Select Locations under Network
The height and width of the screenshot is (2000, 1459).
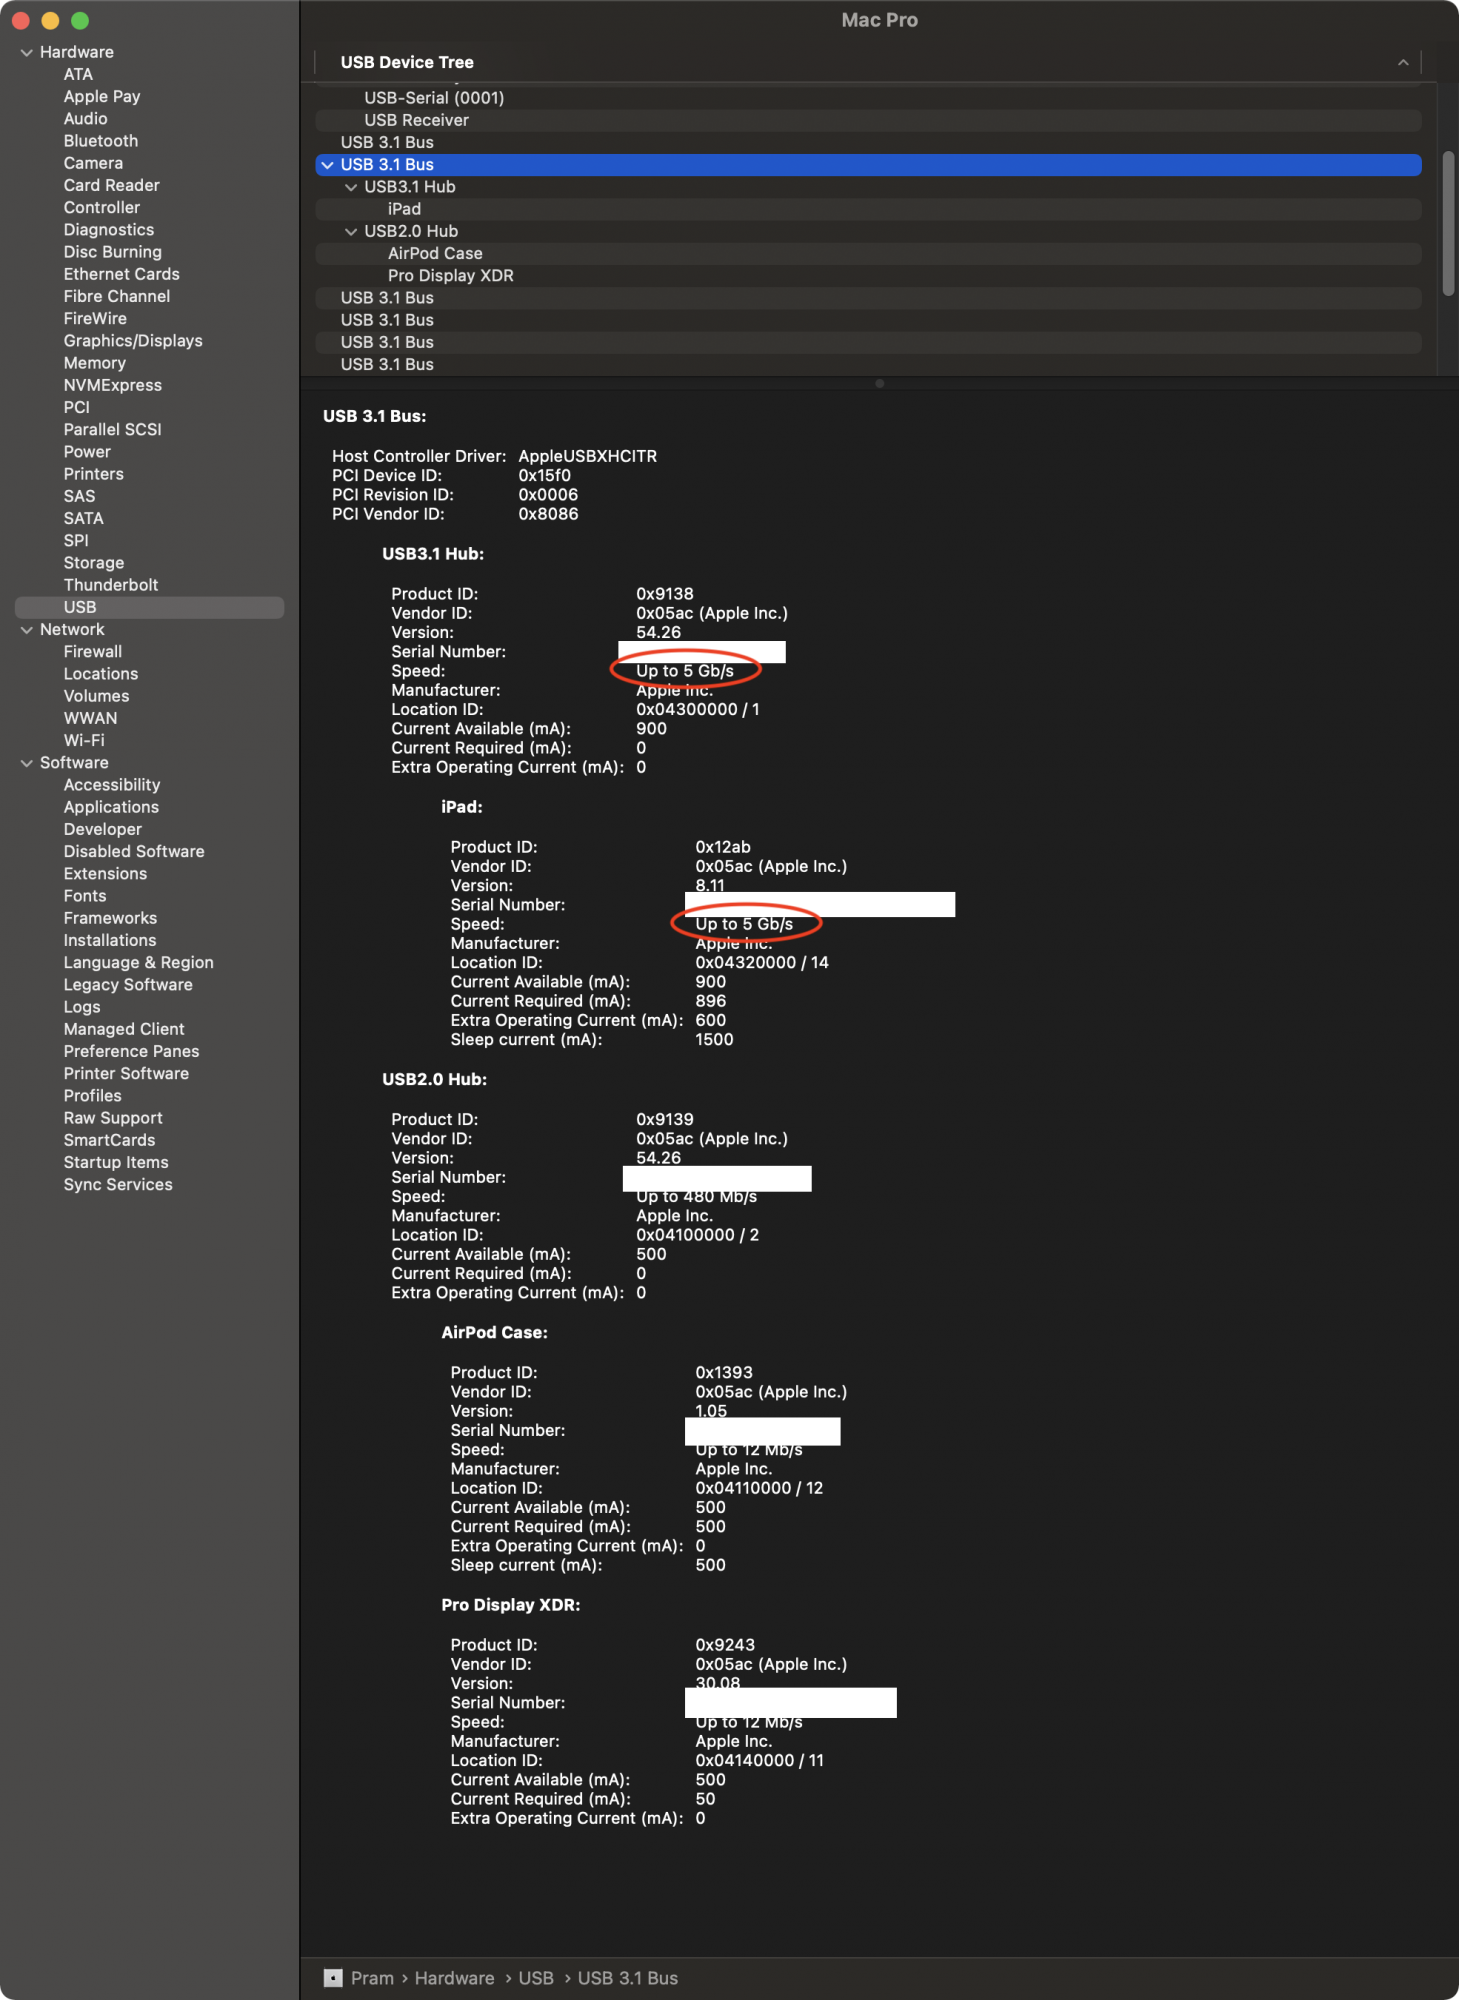coord(101,674)
